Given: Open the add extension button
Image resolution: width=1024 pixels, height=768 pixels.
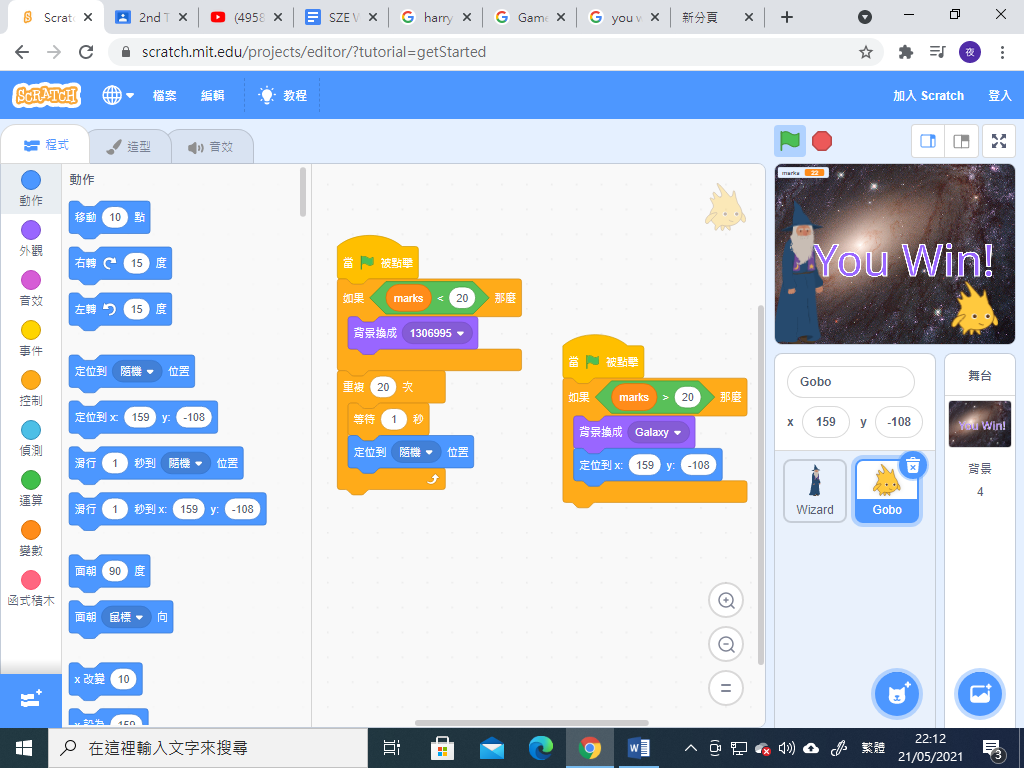Looking at the screenshot, I should 29,700.
